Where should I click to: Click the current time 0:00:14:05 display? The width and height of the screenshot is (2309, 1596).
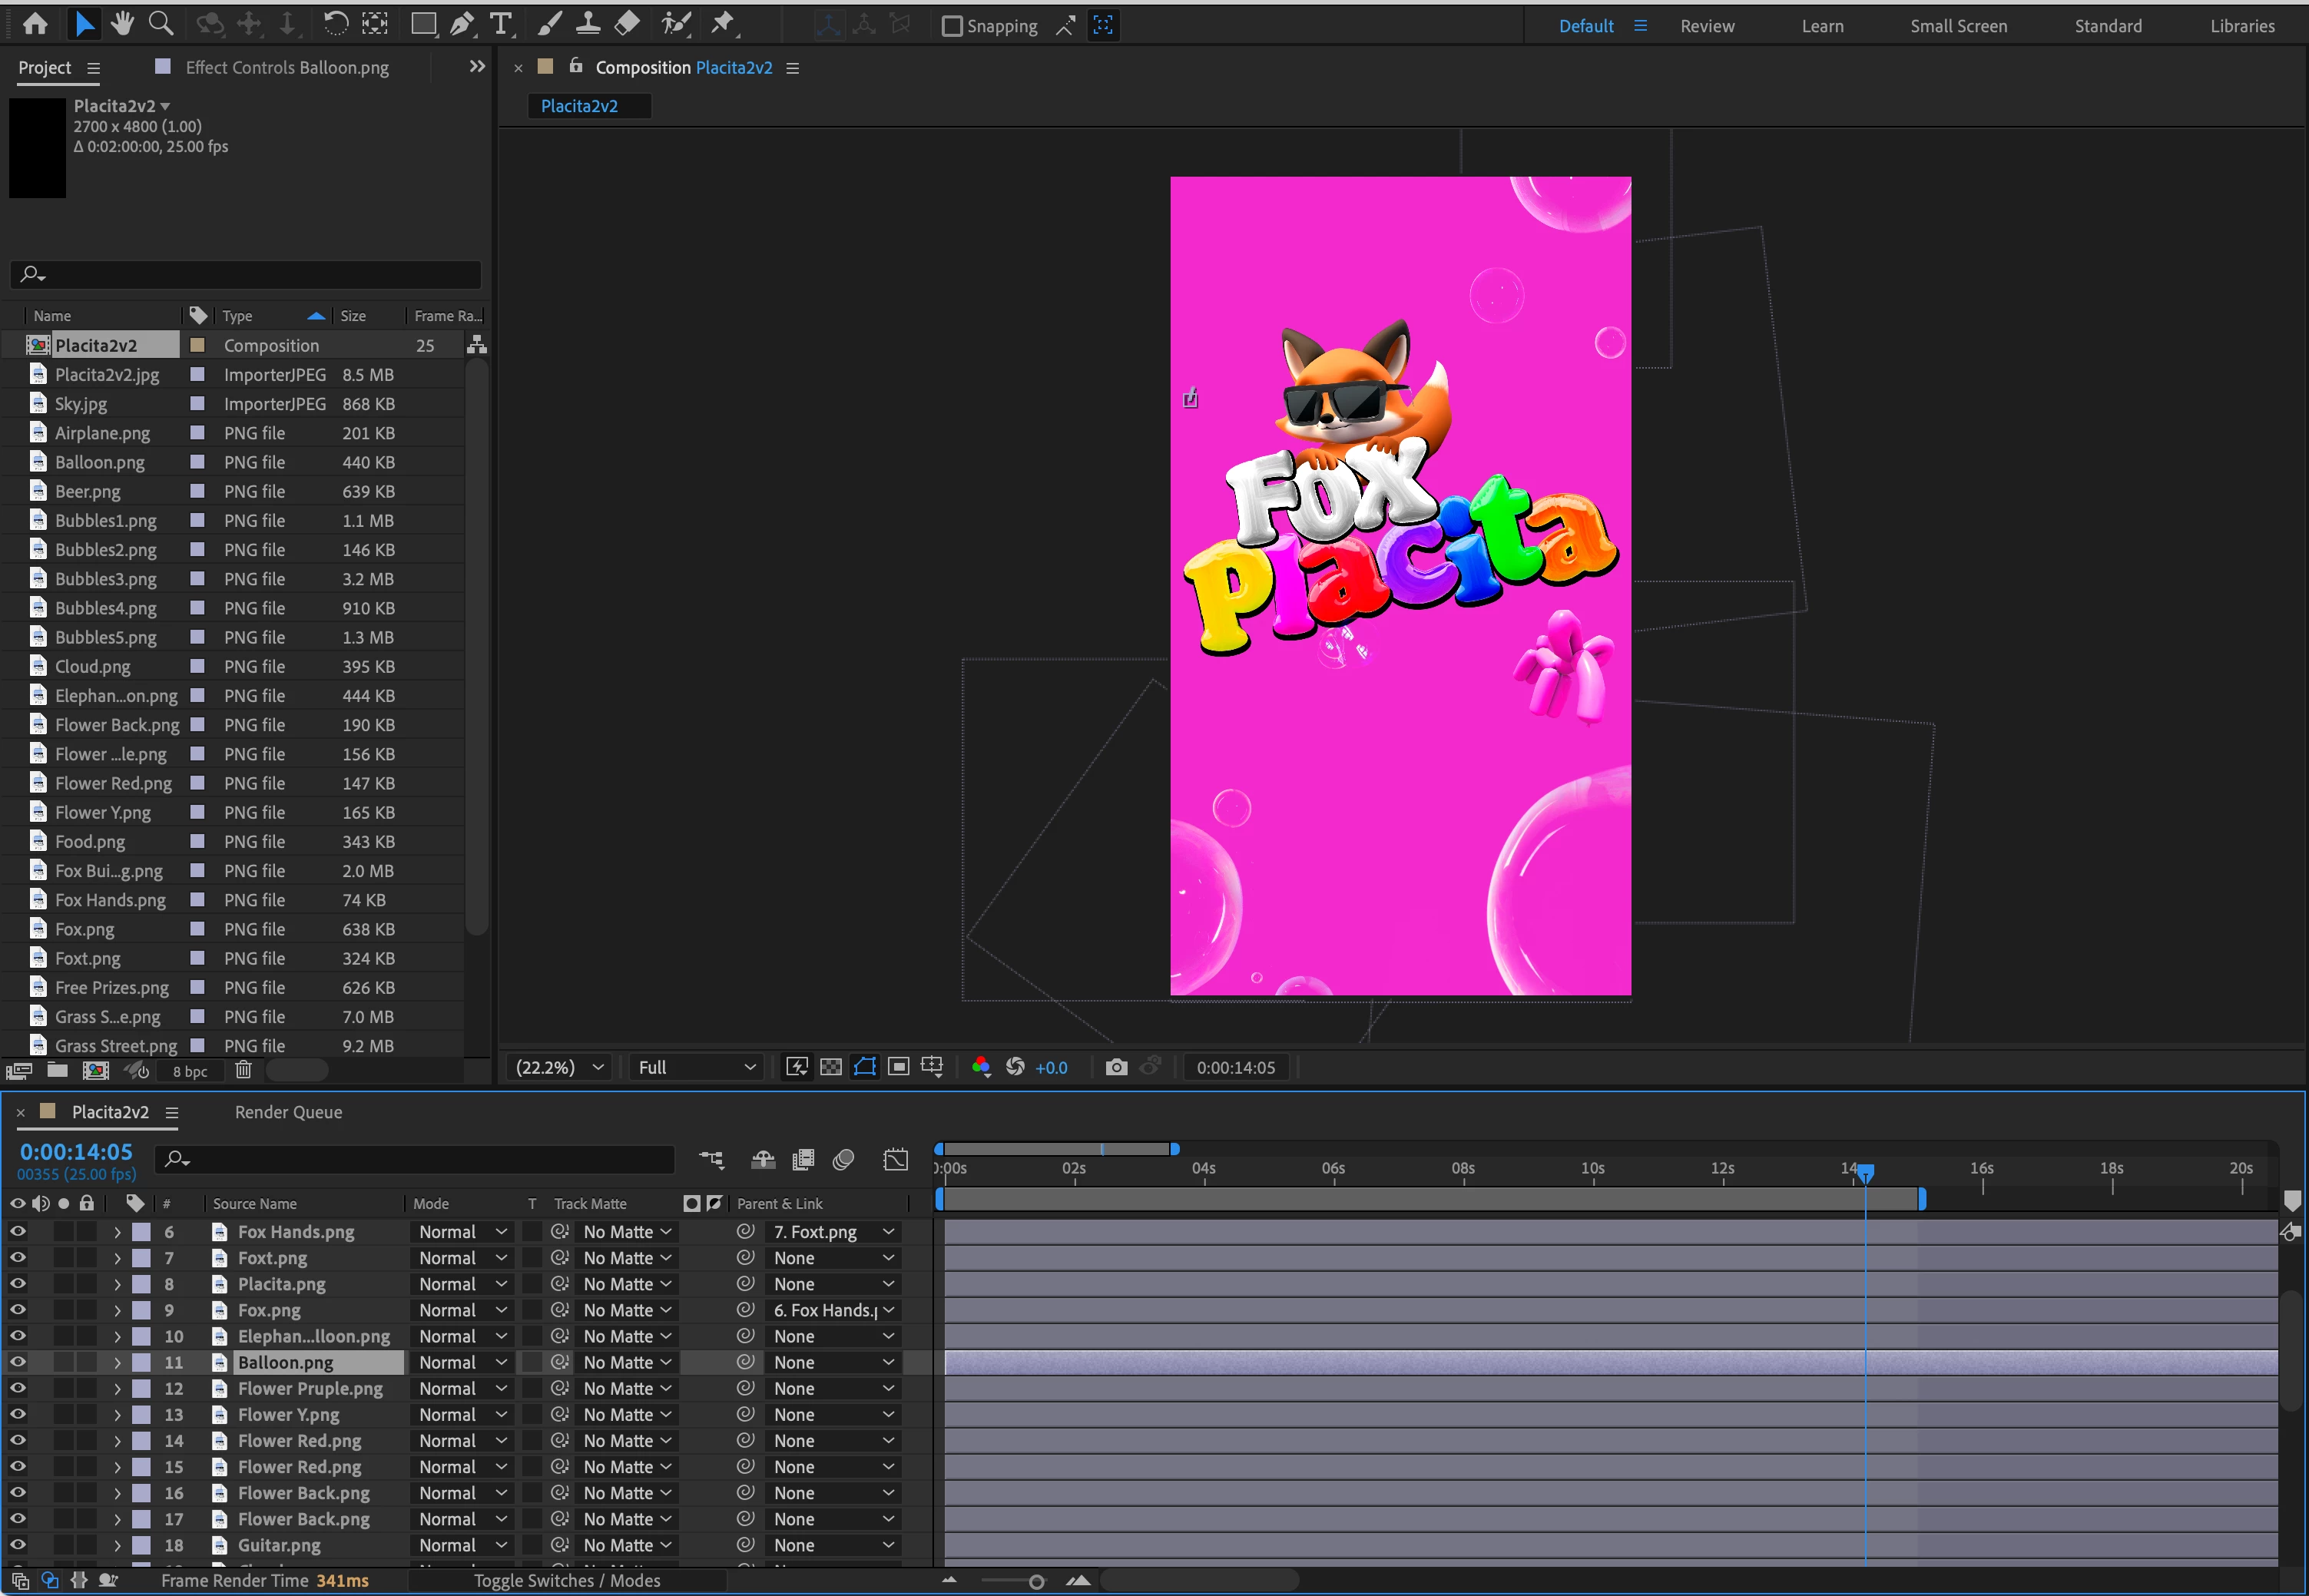point(76,1152)
